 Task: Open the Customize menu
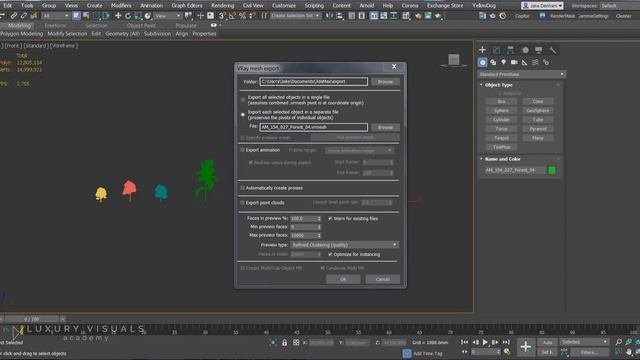coord(284,6)
